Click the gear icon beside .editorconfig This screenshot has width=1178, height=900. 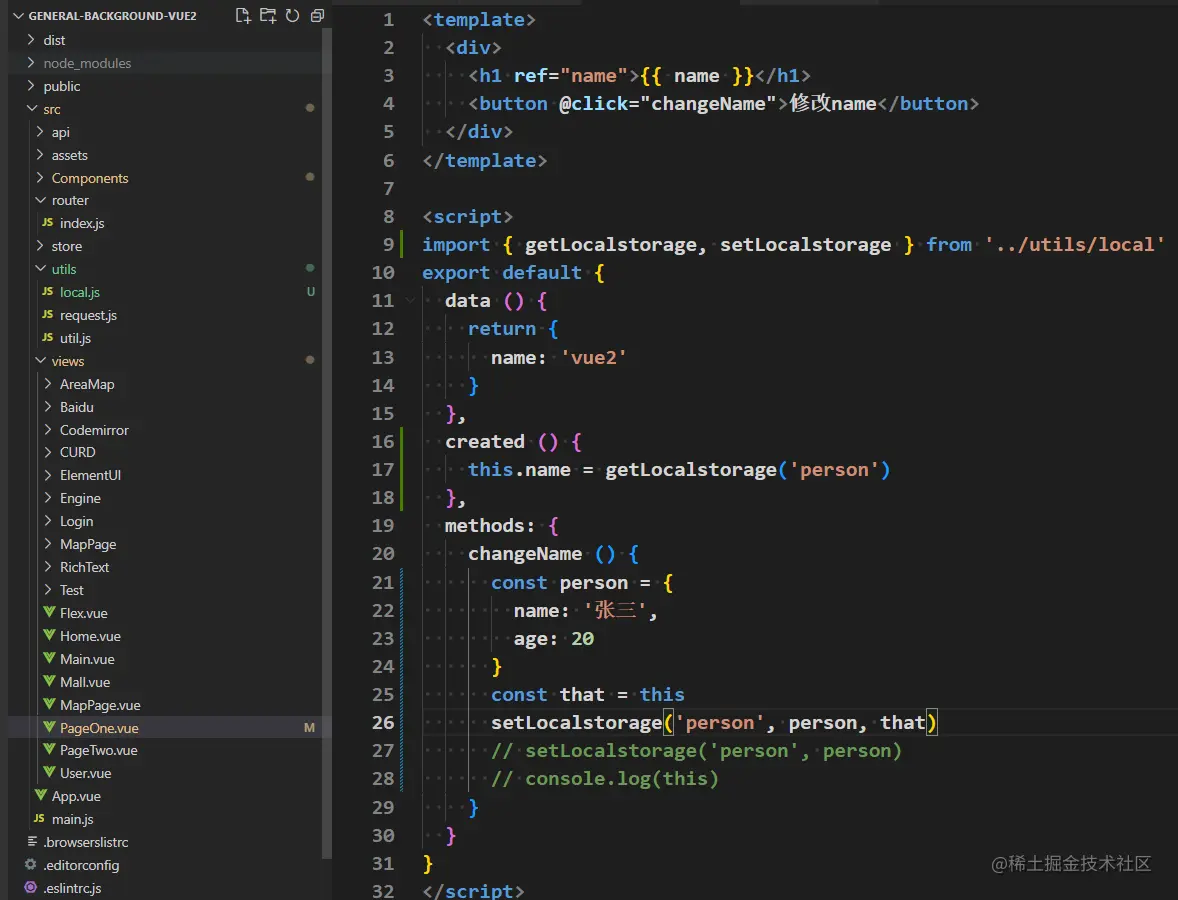tap(30, 865)
